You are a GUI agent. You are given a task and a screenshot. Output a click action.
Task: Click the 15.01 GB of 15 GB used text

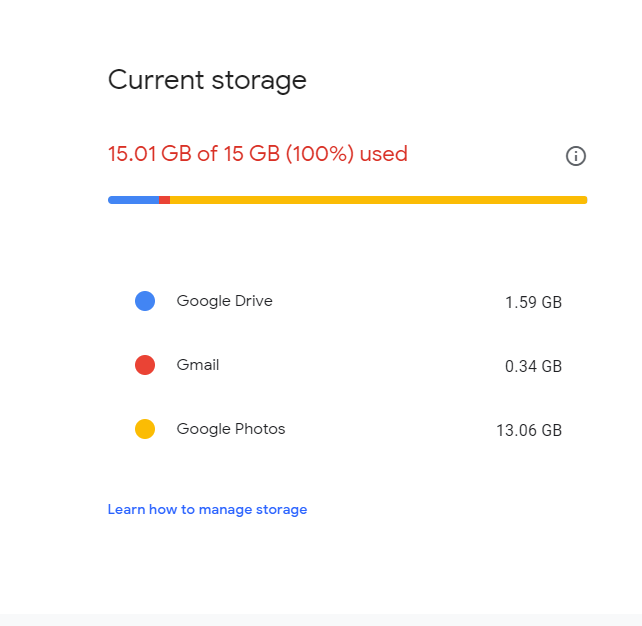tap(258, 154)
